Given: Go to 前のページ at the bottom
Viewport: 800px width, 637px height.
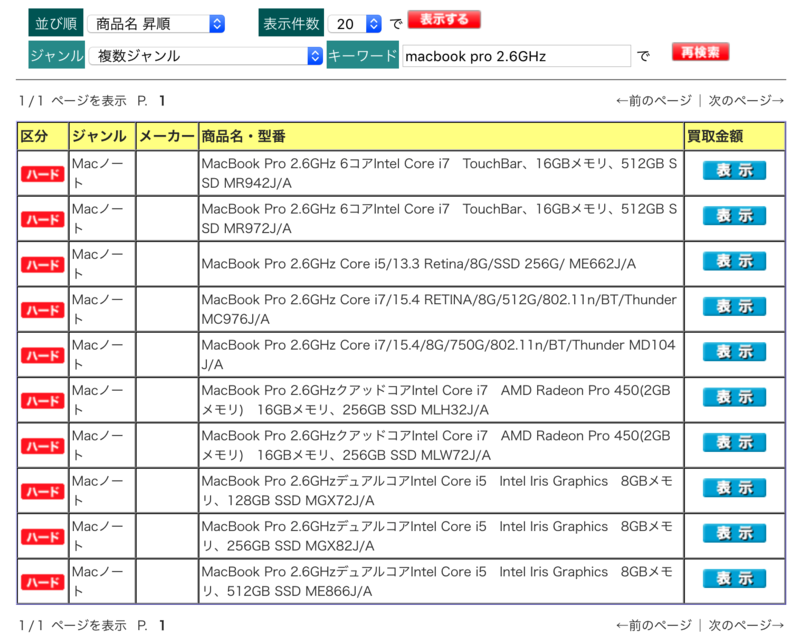Looking at the screenshot, I should (x=654, y=625).
